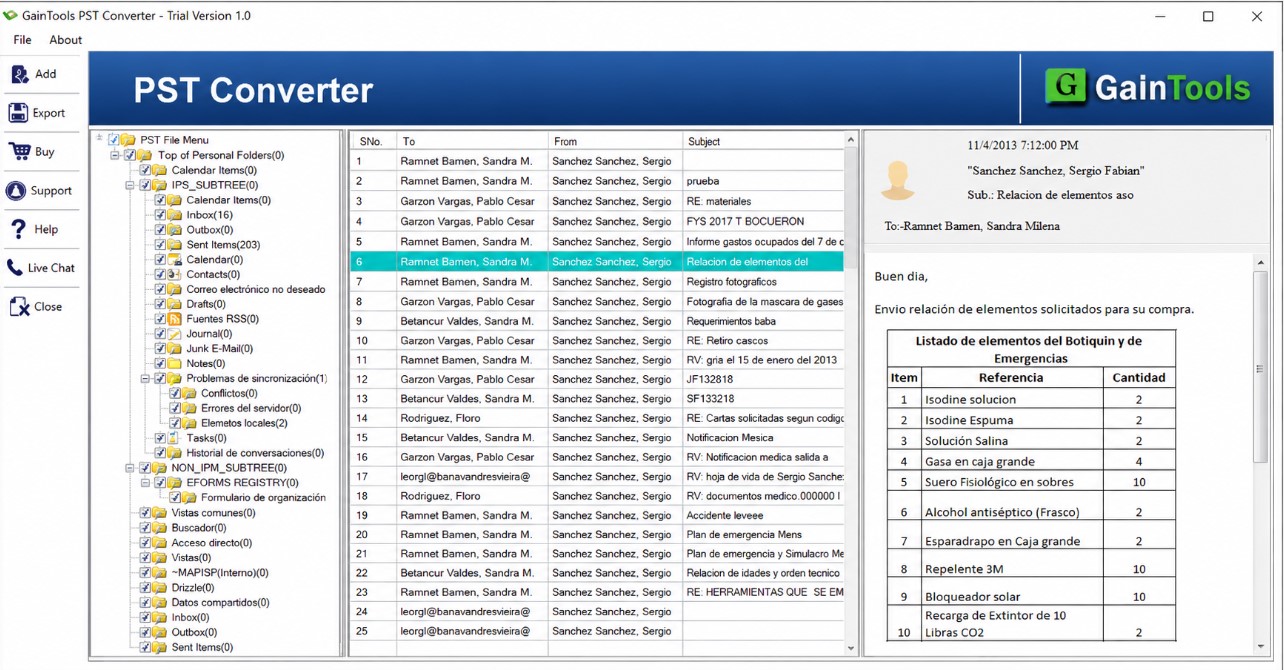Image resolution: width=1284 pixels, height=670 pixels.
Task: Click the Subject column header
Action: [763, 141]
